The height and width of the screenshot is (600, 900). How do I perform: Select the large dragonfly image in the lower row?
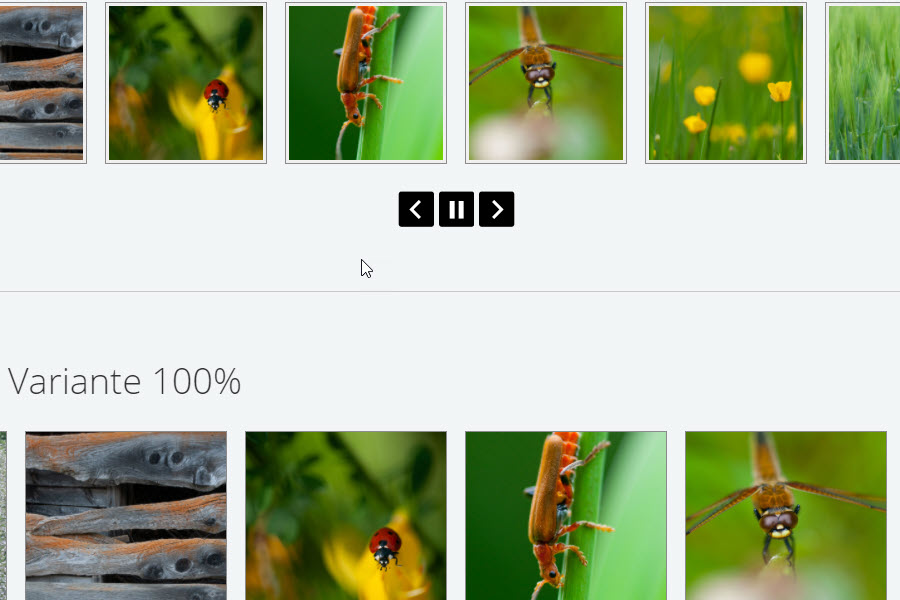pos(786,516)
